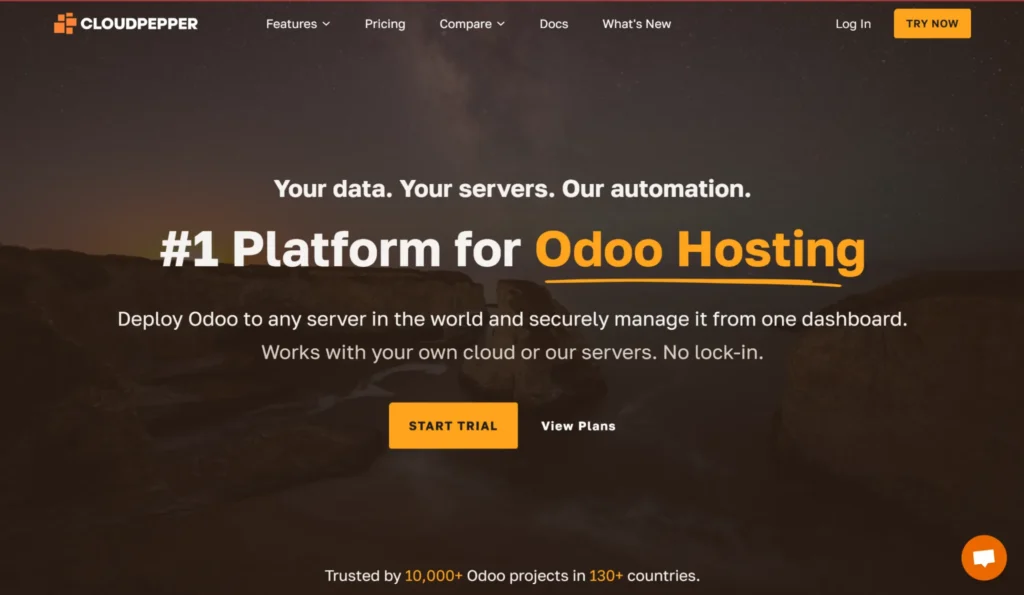Click the Odoo Hosting headline text
Screen dimensions: 1024x595
[701, 249]
